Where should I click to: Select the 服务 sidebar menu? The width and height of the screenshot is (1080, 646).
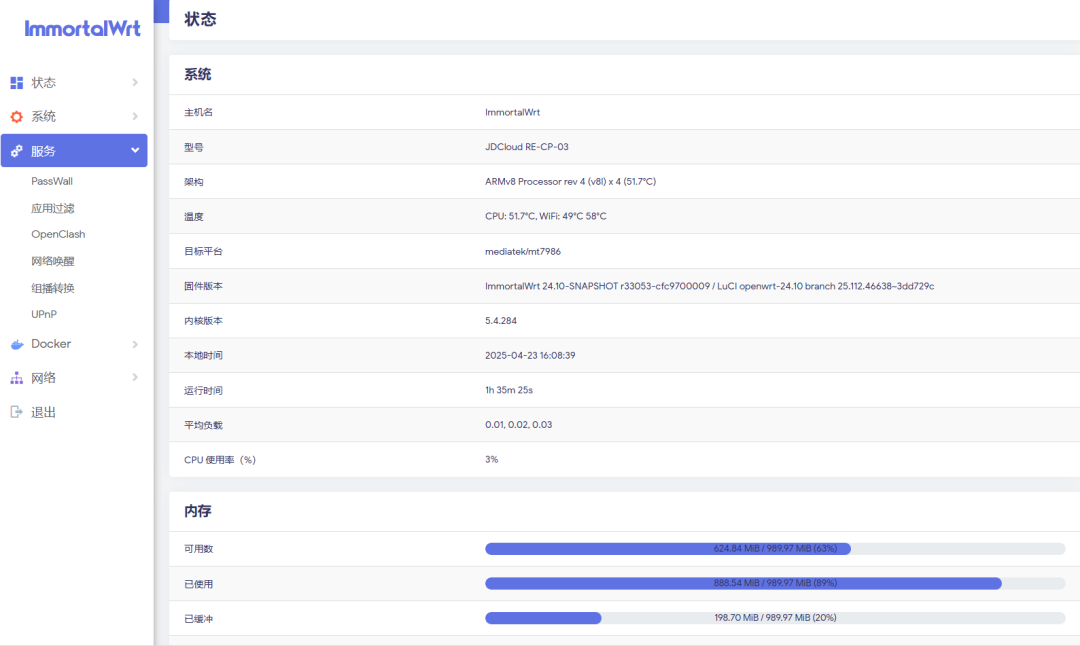[x=74, y=150]
